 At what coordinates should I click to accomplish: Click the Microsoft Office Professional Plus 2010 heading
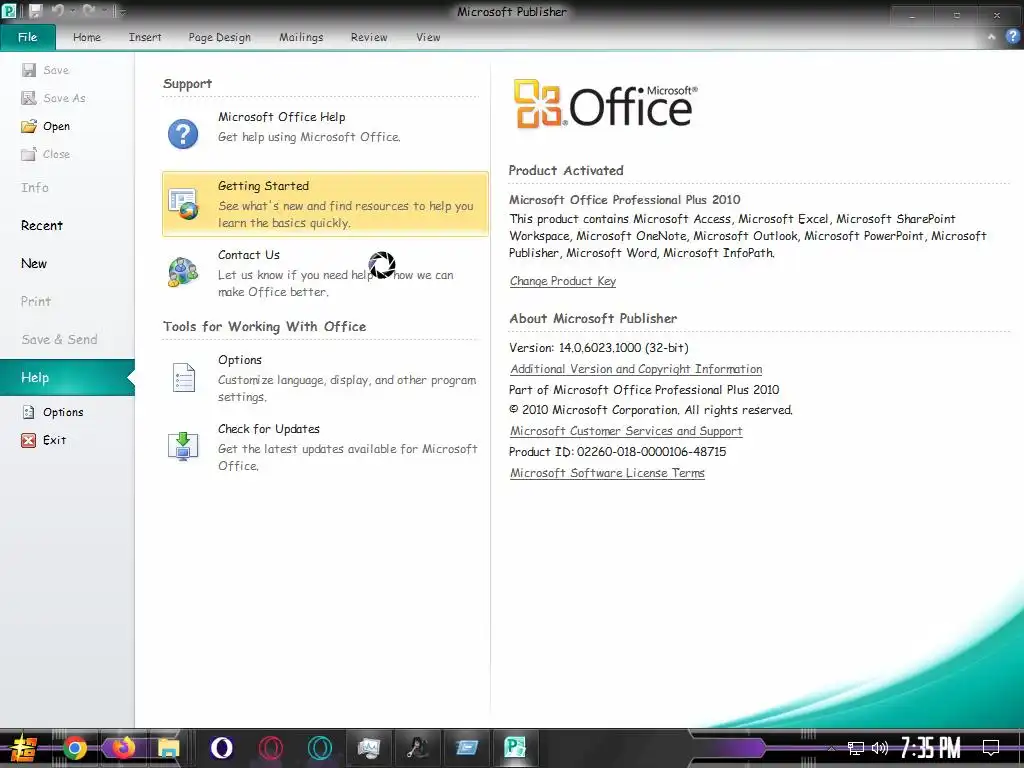click(x=624, y=200)
